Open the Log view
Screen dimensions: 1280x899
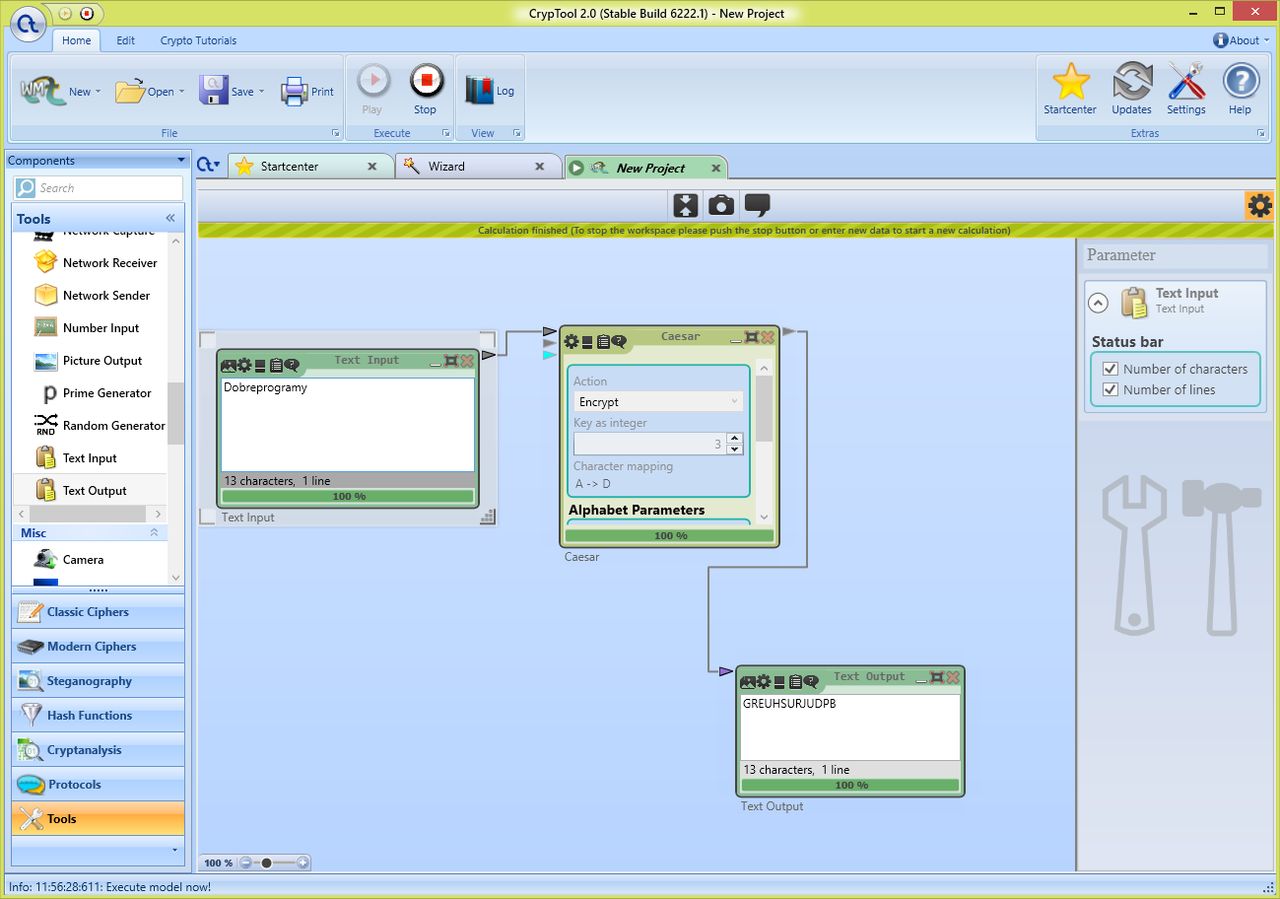(x=489, y=90)
